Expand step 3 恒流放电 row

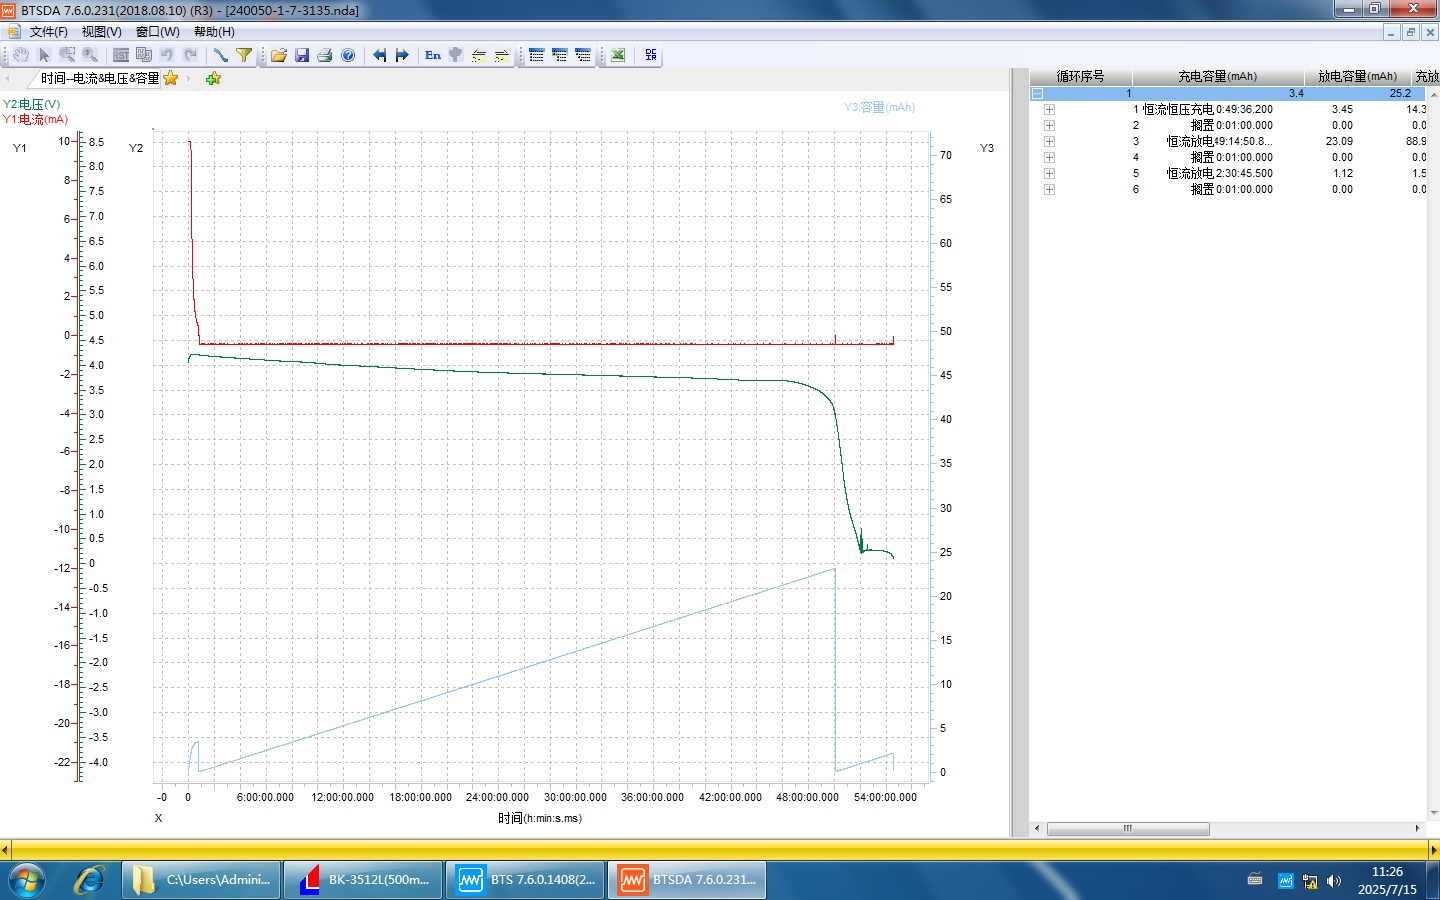click(1049, 141)
